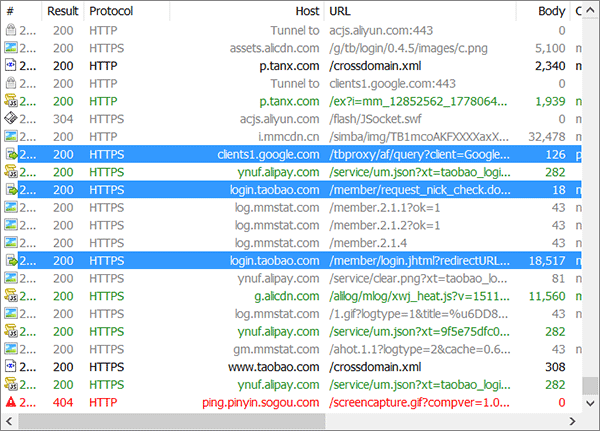Image resolution: width=600 pixels, height=431 pixels.
Task: Select the ping.pinyin.sogou.com host cell
Action: tap(261, 402)
